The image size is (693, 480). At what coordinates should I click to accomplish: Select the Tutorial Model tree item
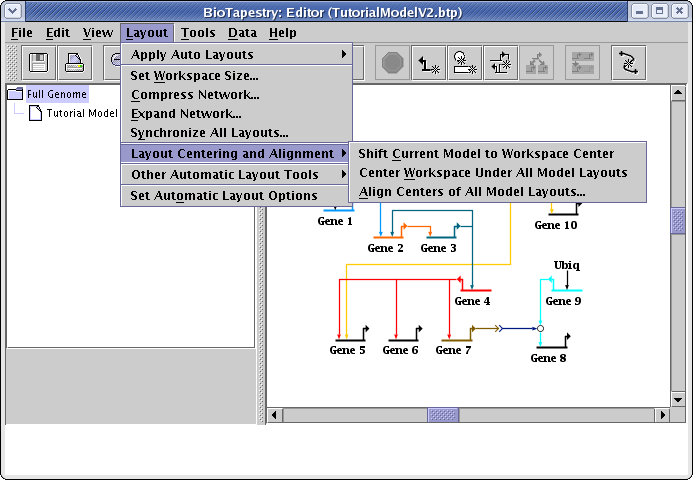click(x=81, y=113)
